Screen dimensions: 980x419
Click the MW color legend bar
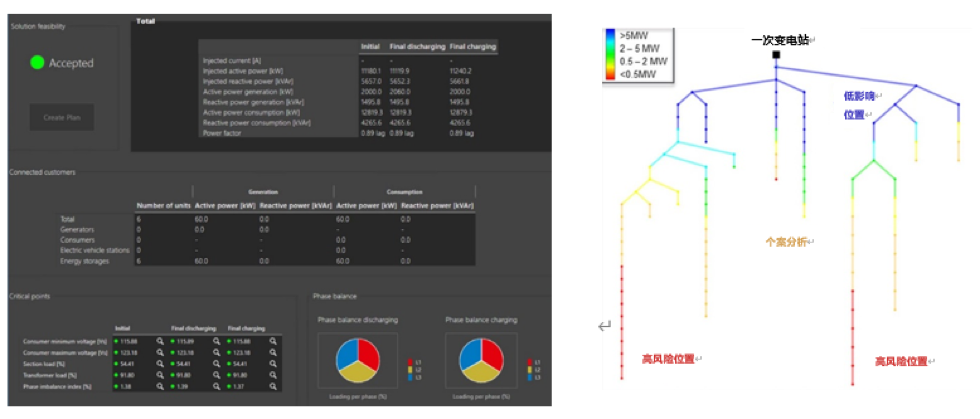pyautogui.click(x=611, y=53)
